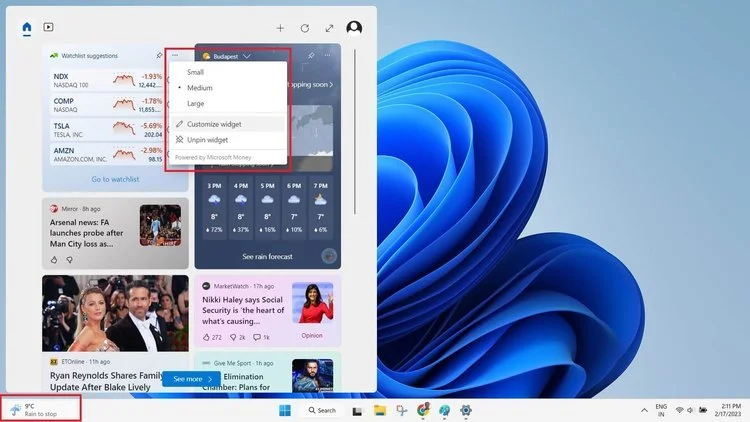Open the blue-green app icon beside Chrome

click(x=444, y=410)
